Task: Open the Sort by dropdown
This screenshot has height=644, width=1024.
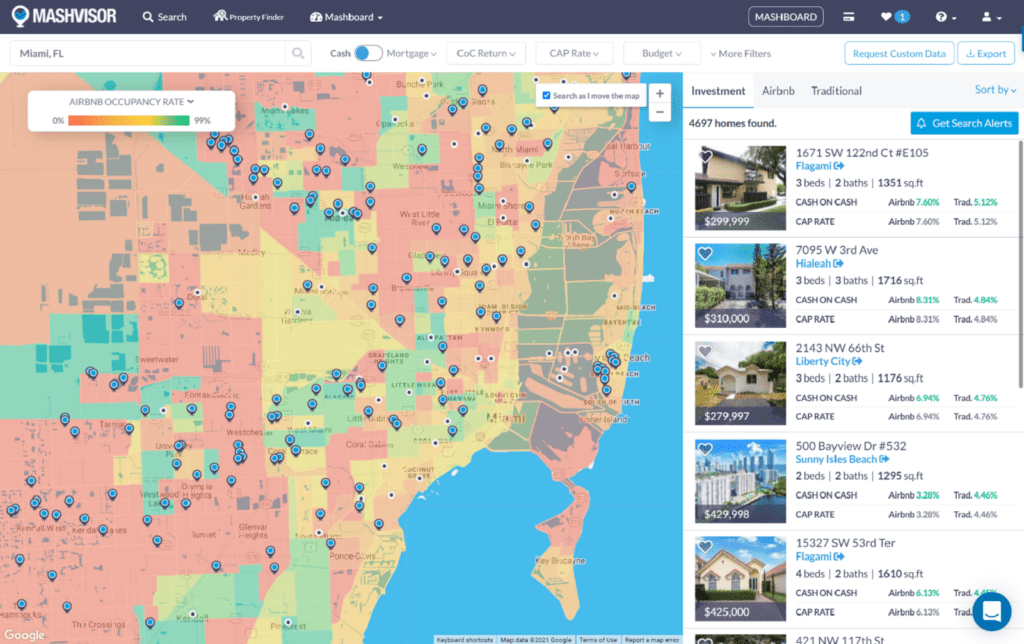Action: click(994, 89)
